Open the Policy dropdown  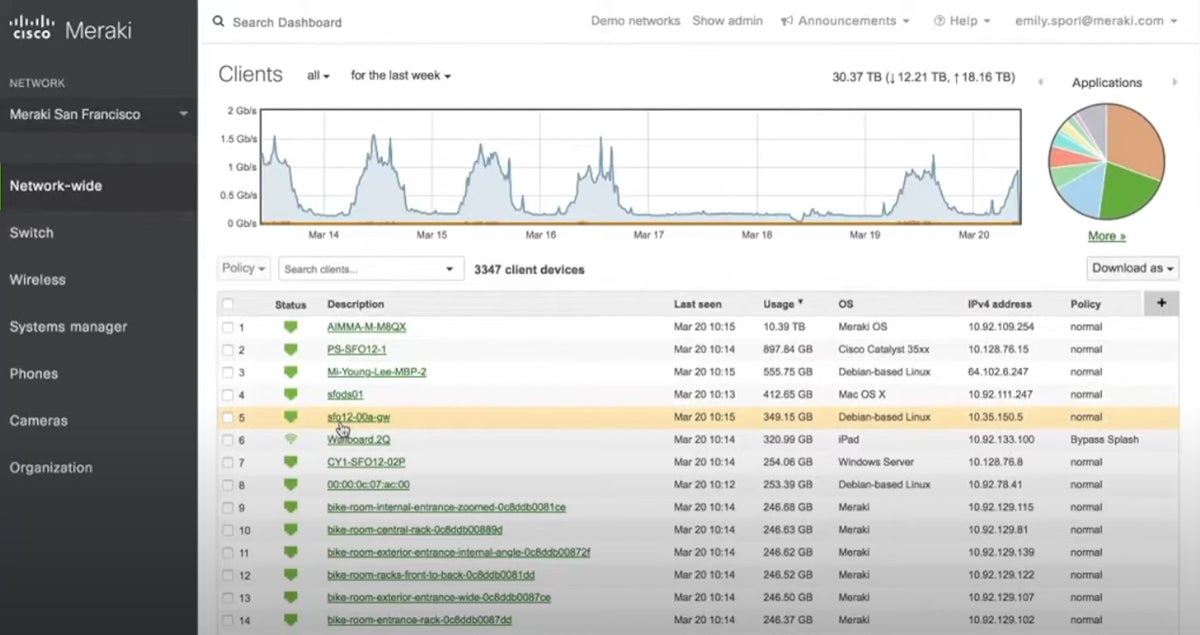coord(244,268)
